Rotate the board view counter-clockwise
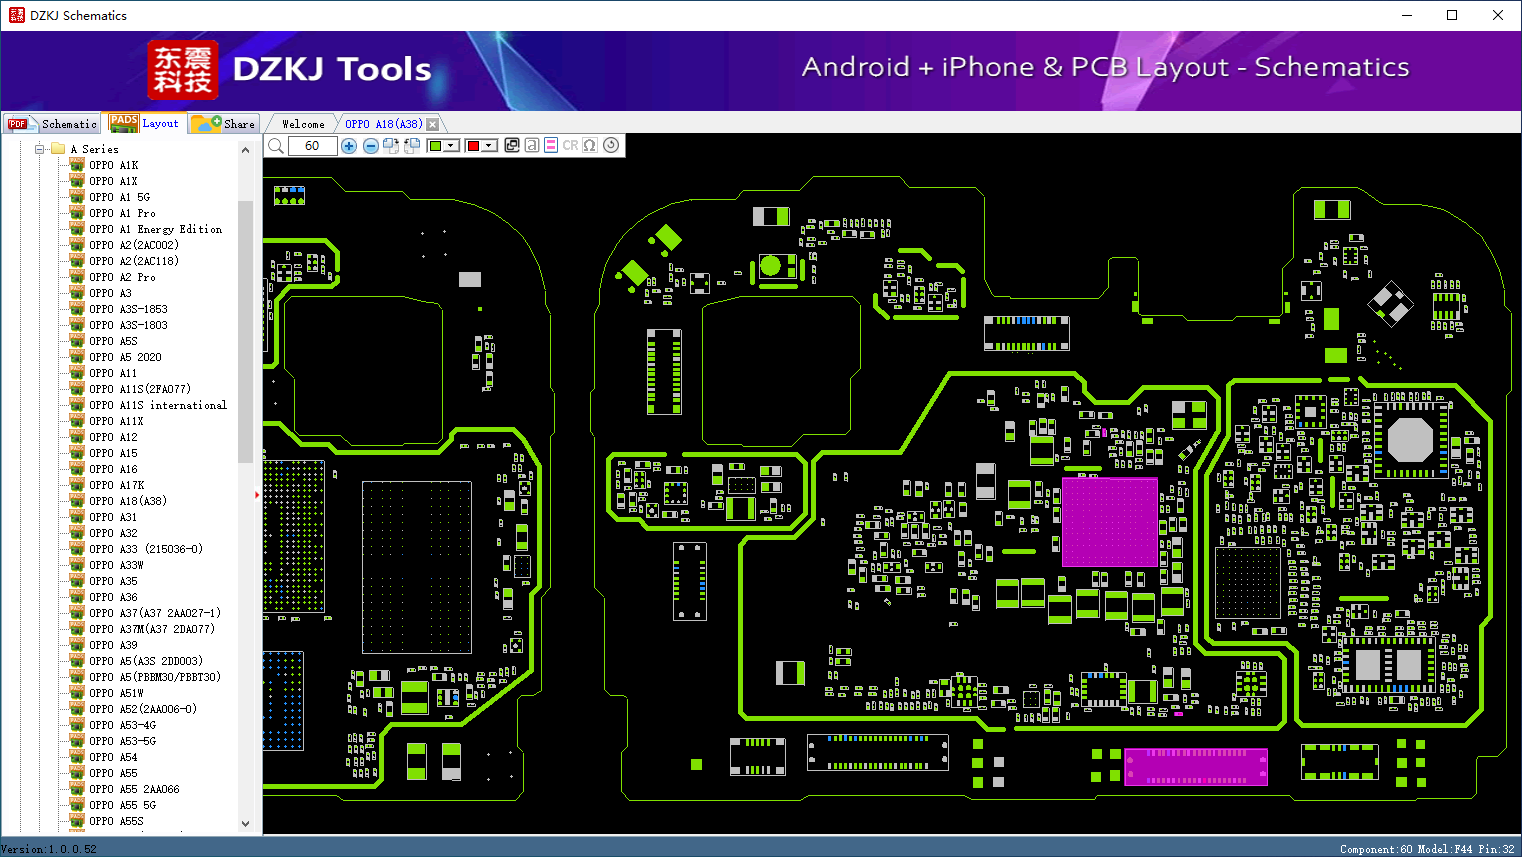Screen dimensions: 1522x857 (x=412, y=146)
